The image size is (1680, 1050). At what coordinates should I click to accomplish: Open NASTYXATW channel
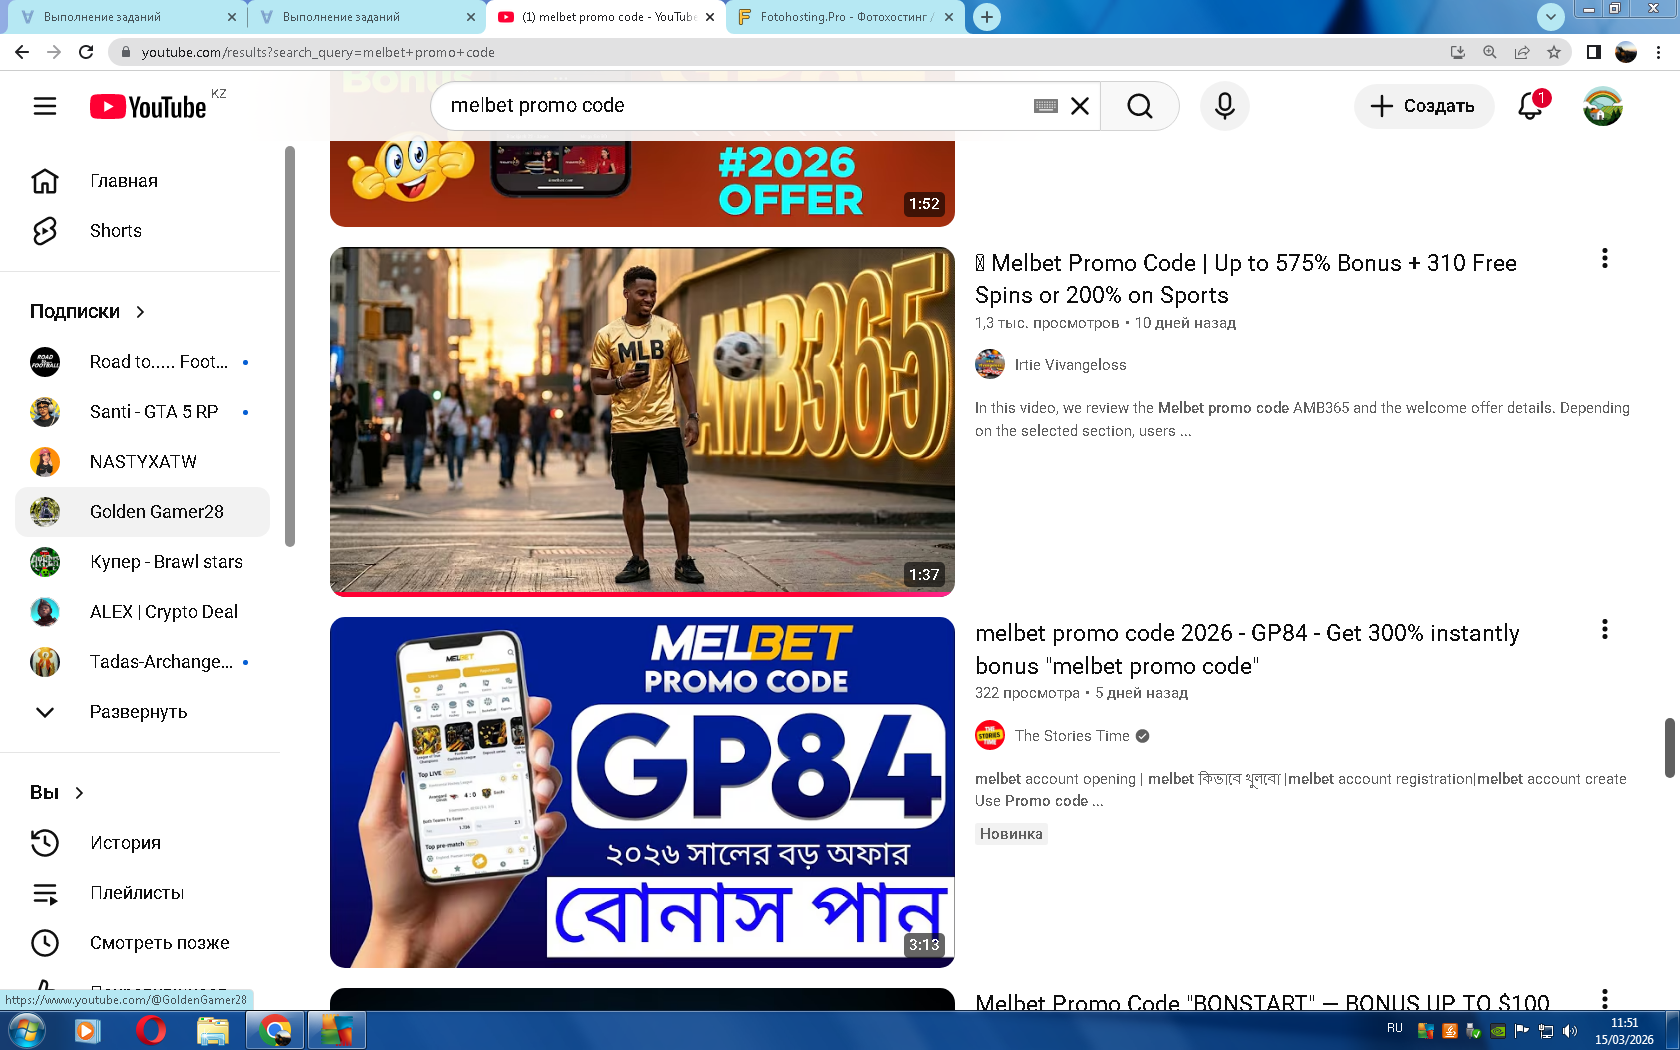point(142,462)
